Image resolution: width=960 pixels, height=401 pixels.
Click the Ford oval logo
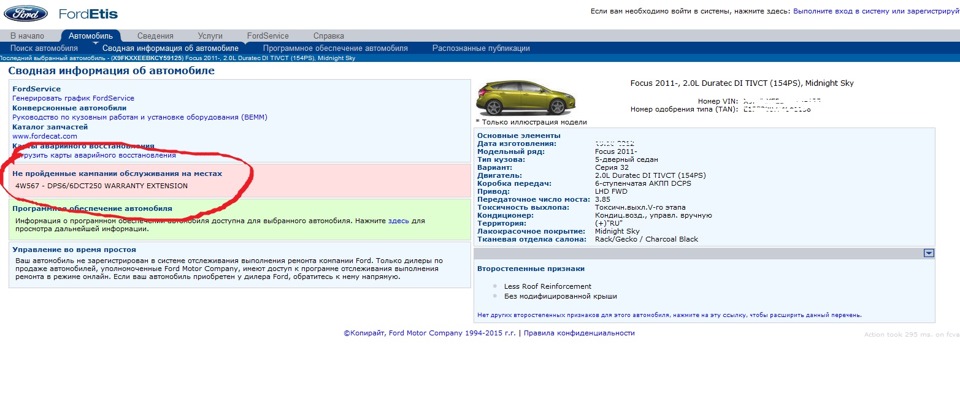[26, 13]
